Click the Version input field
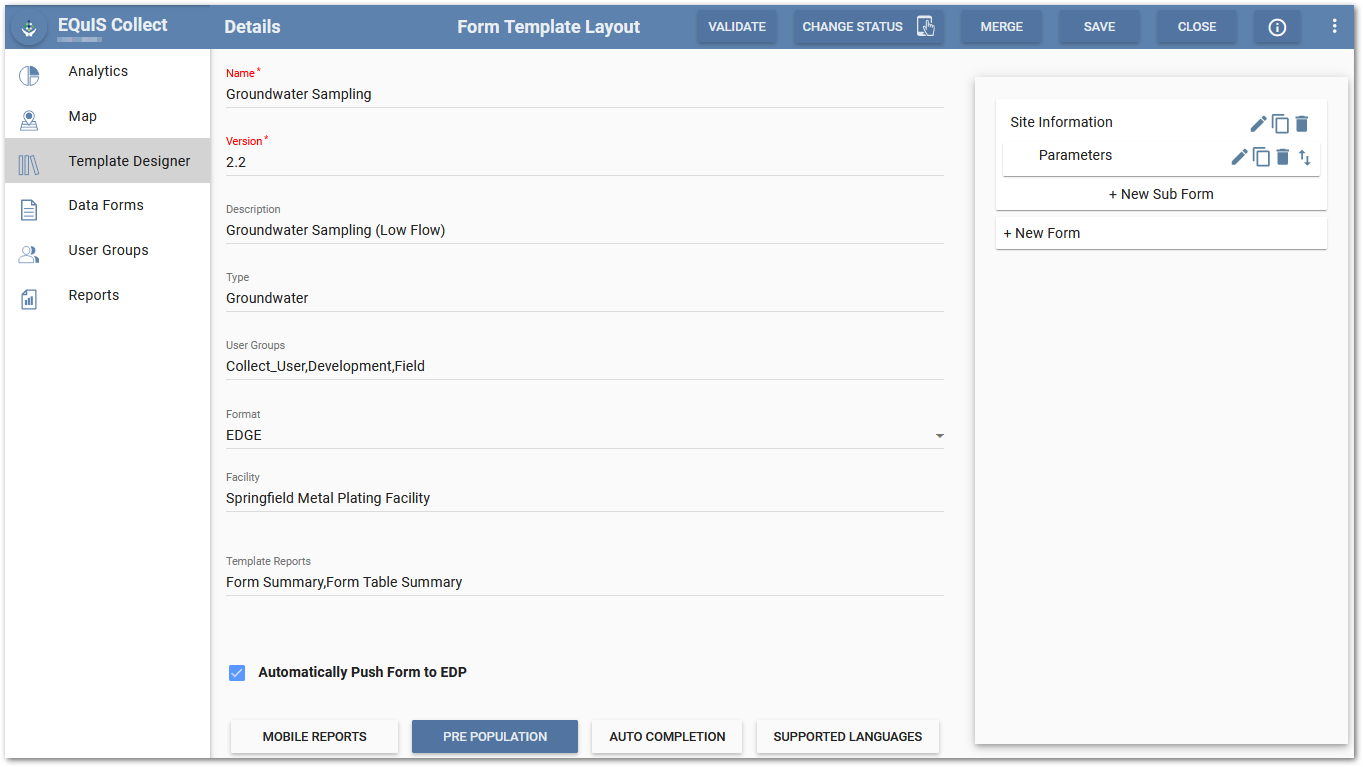The width and height of the screenshot is (1363, 767). [x=584, y=162]
